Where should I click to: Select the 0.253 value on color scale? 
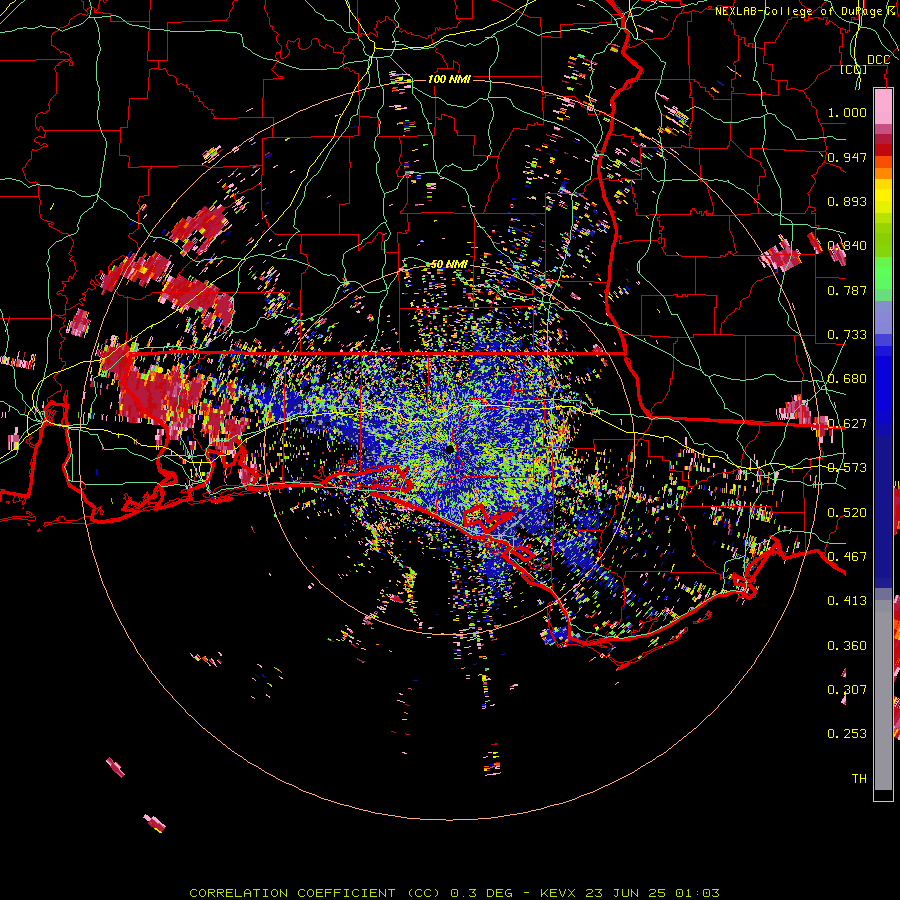(x=847, y=734)
